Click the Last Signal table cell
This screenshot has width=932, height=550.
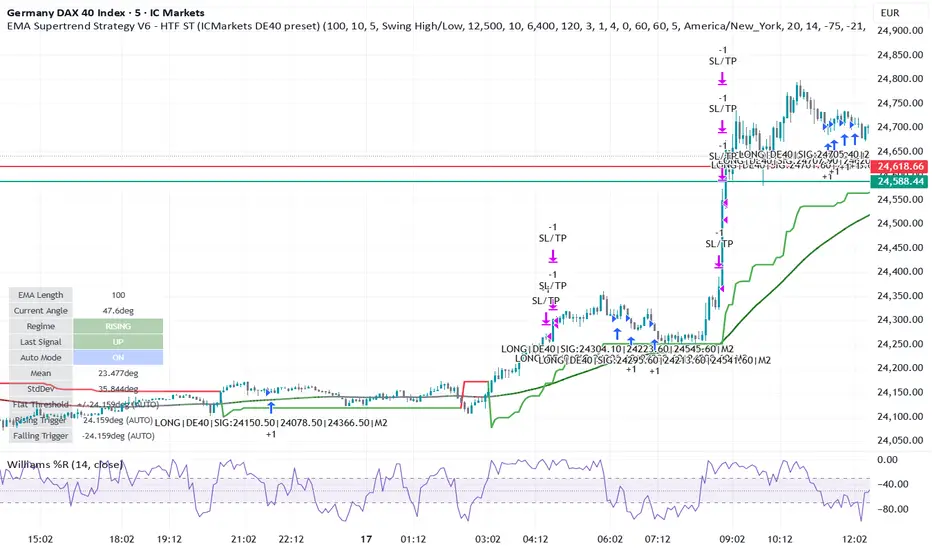coord(40,342)
